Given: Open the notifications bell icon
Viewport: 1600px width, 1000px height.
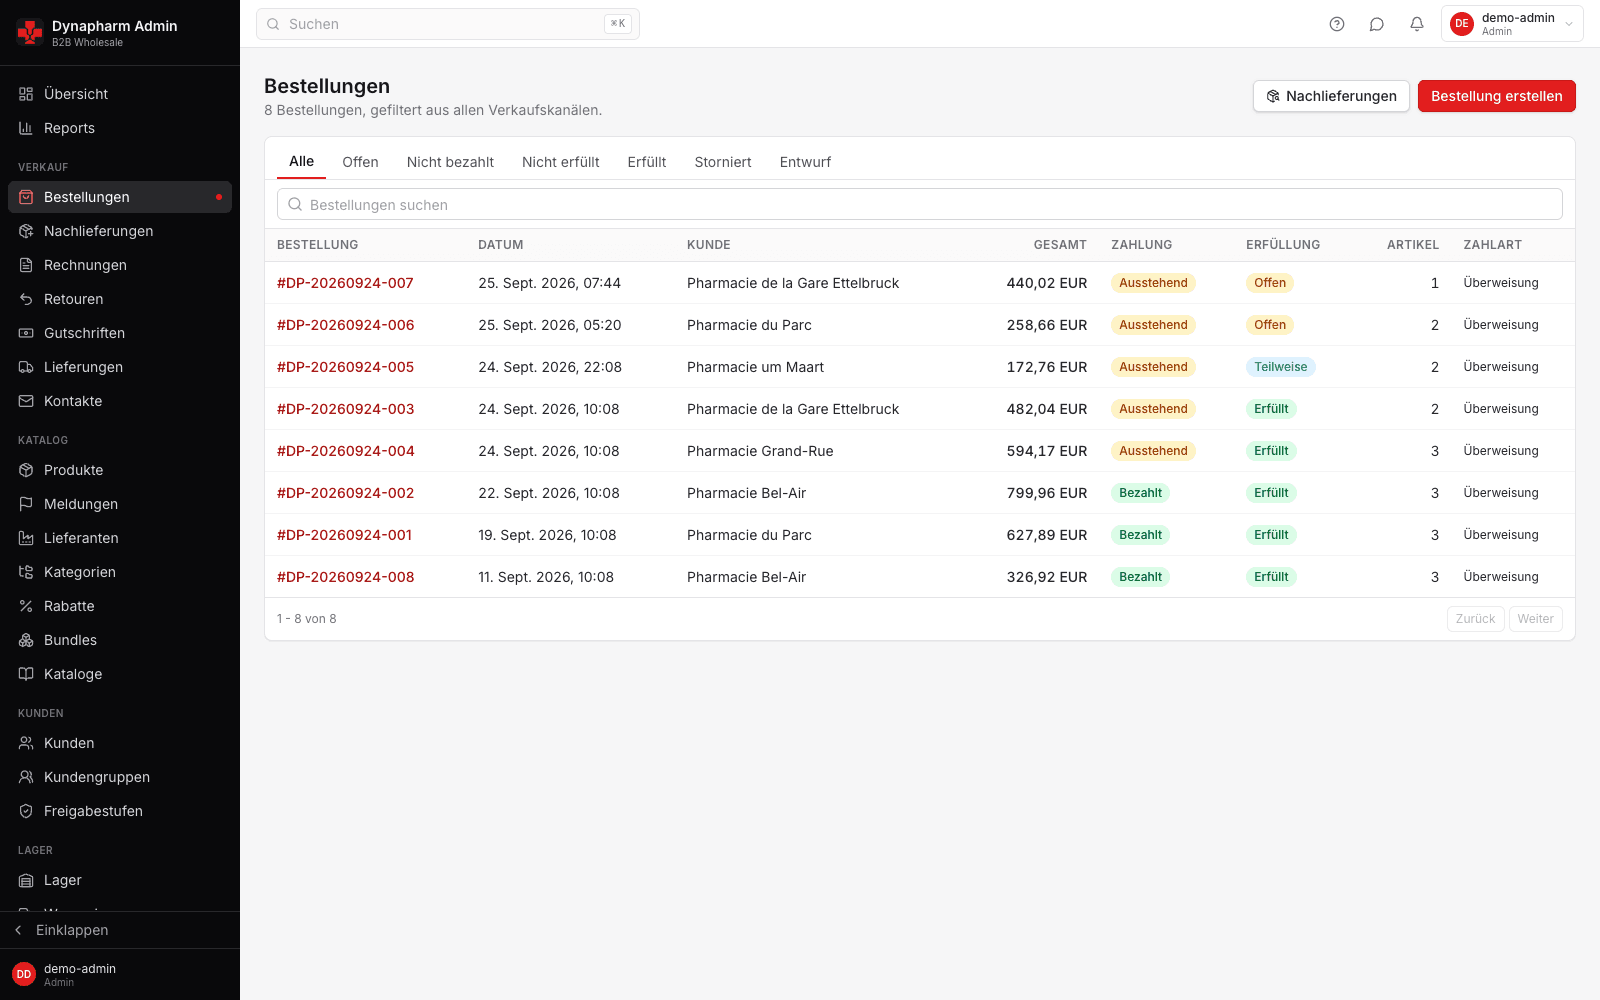Looking at the screenshot, I should [x=1417, y=24].
